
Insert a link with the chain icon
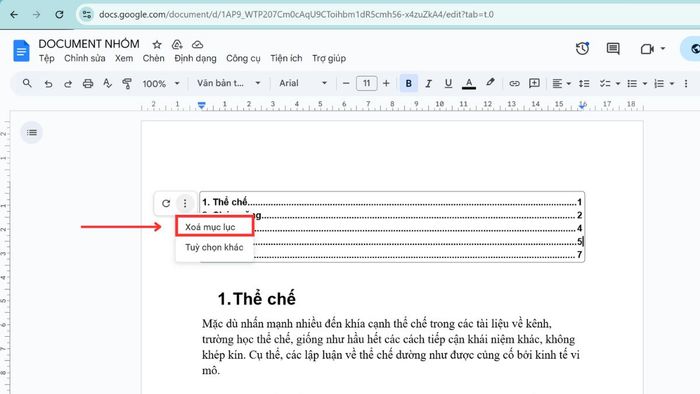coord(514,83)
